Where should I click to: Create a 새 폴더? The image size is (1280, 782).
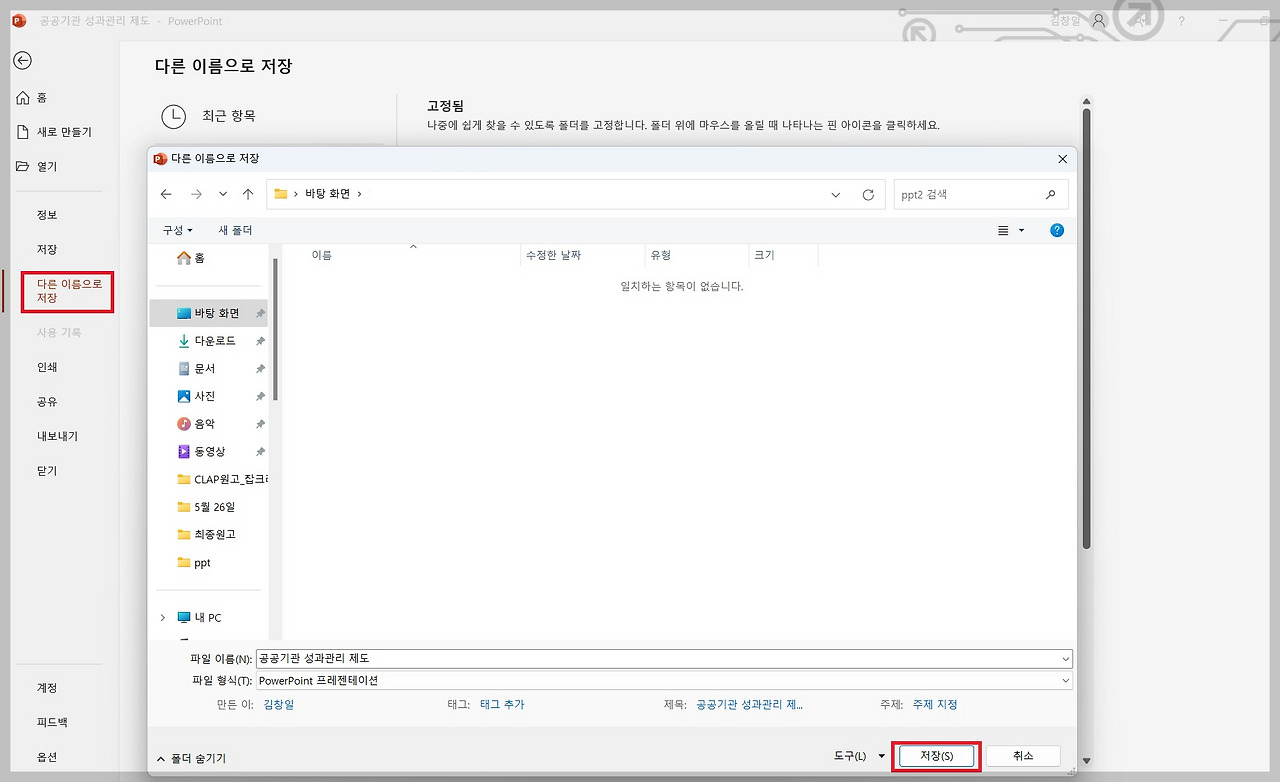click(x=235, y=230)
